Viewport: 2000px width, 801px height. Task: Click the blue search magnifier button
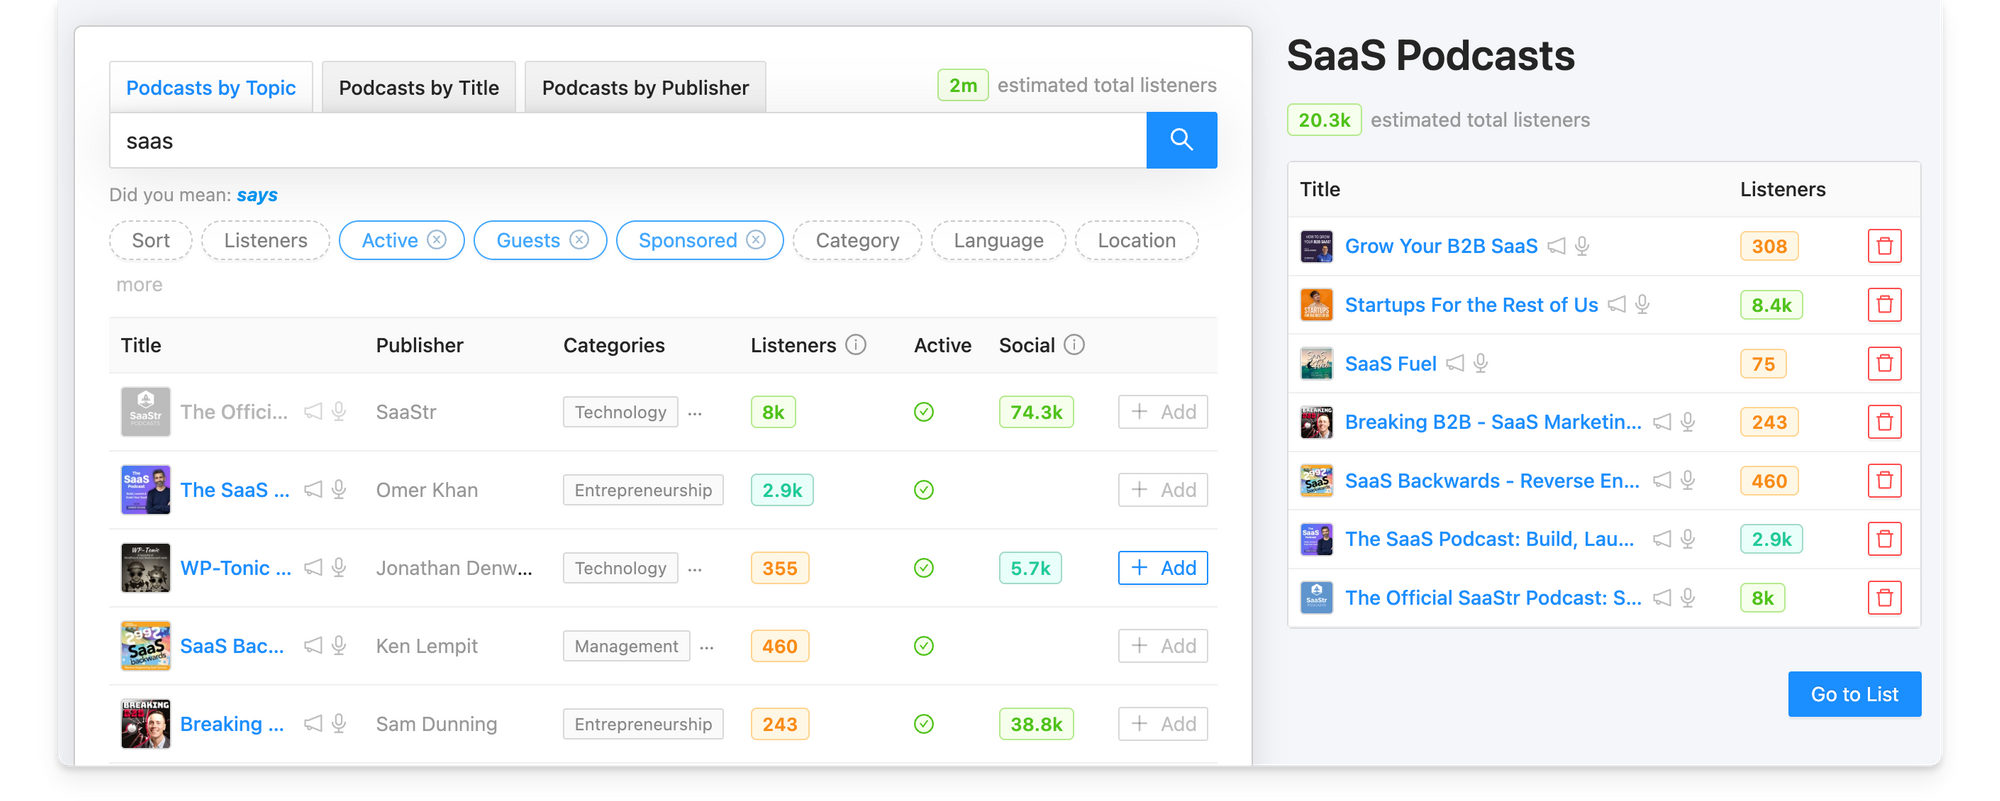pyautogui.click(x=1181, y=140)
